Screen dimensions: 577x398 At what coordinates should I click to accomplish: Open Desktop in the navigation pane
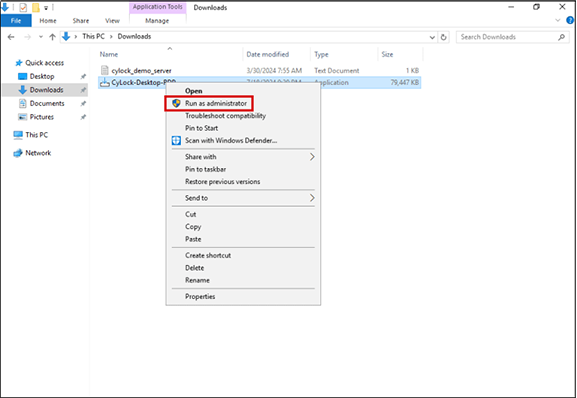point(42,77)
